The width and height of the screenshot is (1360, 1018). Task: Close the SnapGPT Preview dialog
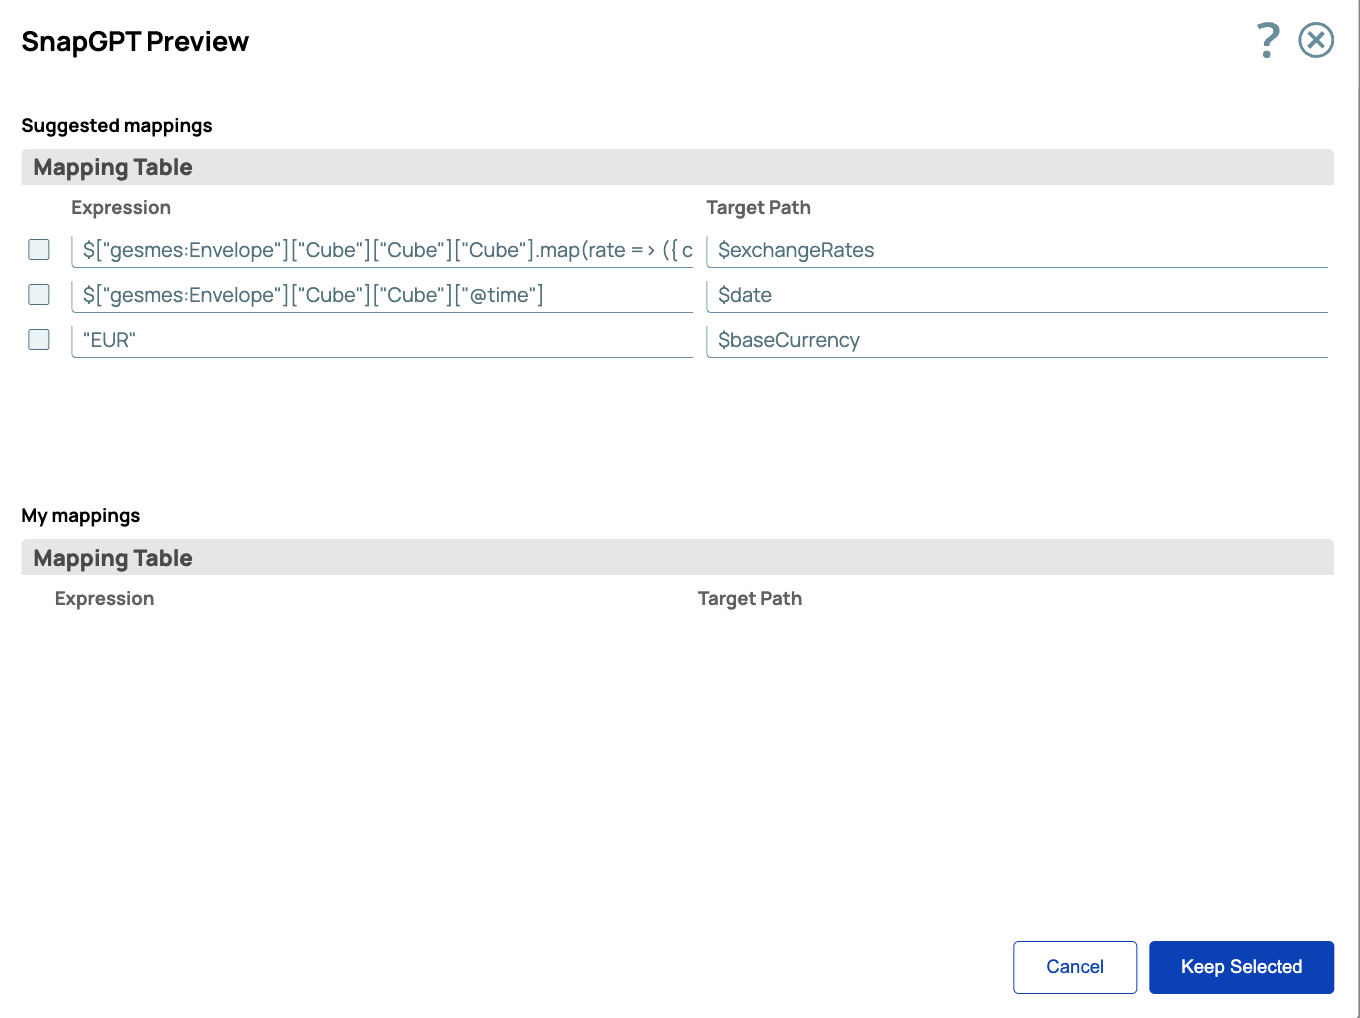[x=1316, y=40]
